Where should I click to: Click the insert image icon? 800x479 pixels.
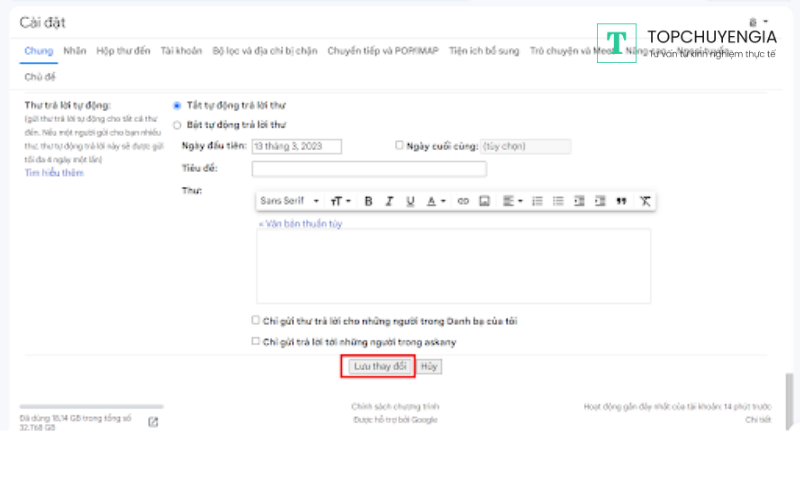pos(484,201)
